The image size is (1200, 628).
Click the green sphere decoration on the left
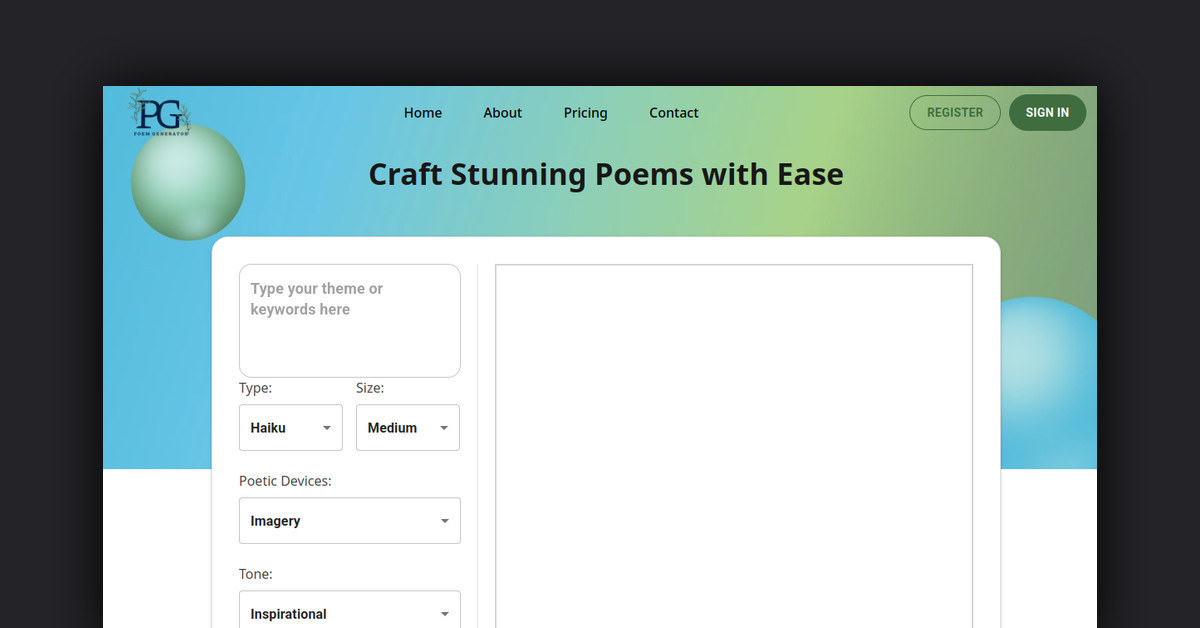pyautogui.click(x=188, y=181)
